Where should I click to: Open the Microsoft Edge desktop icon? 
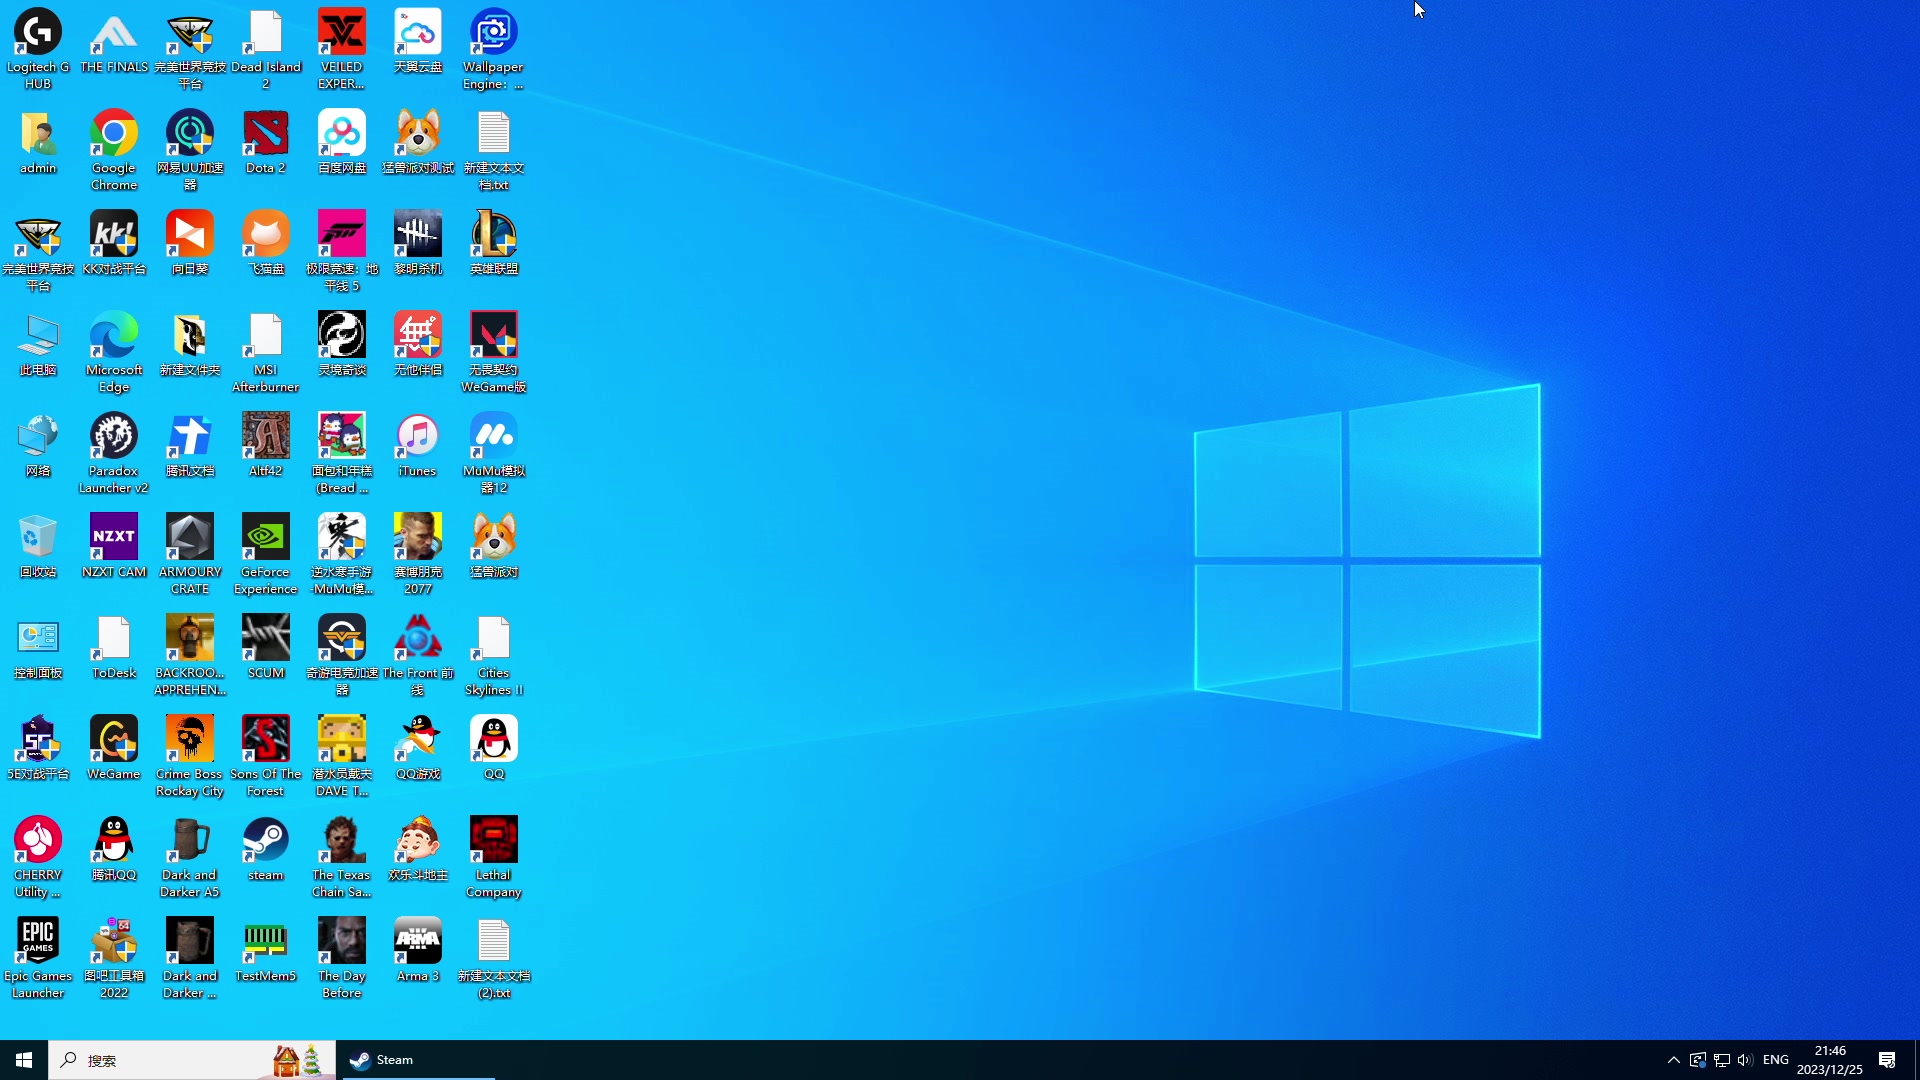point(114,351)
